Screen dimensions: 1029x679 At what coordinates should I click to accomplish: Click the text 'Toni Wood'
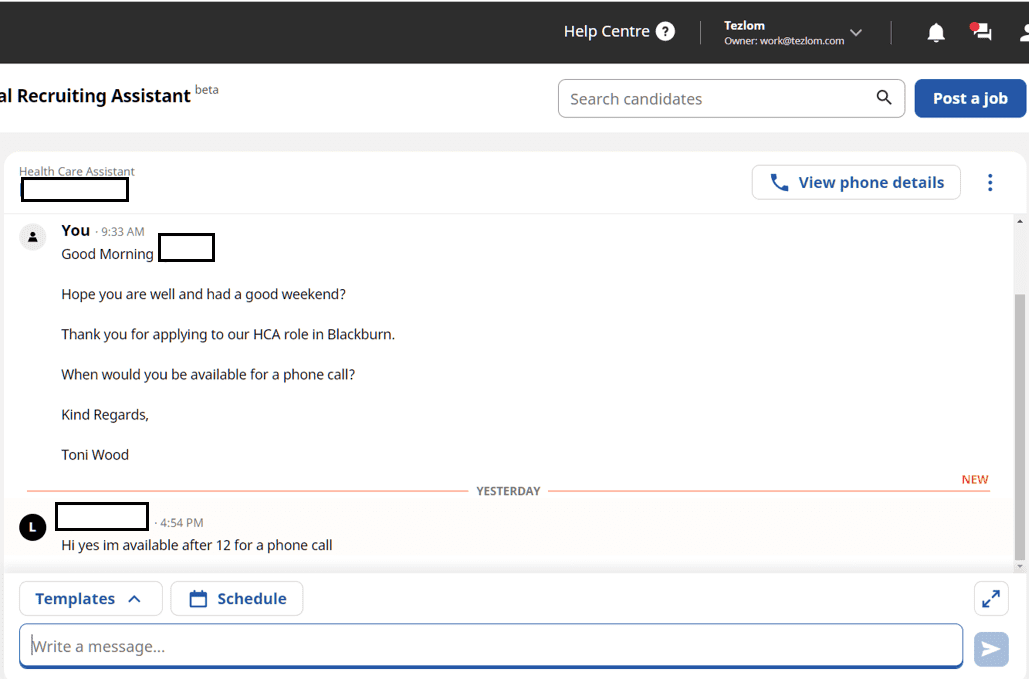tap(95, 455)
